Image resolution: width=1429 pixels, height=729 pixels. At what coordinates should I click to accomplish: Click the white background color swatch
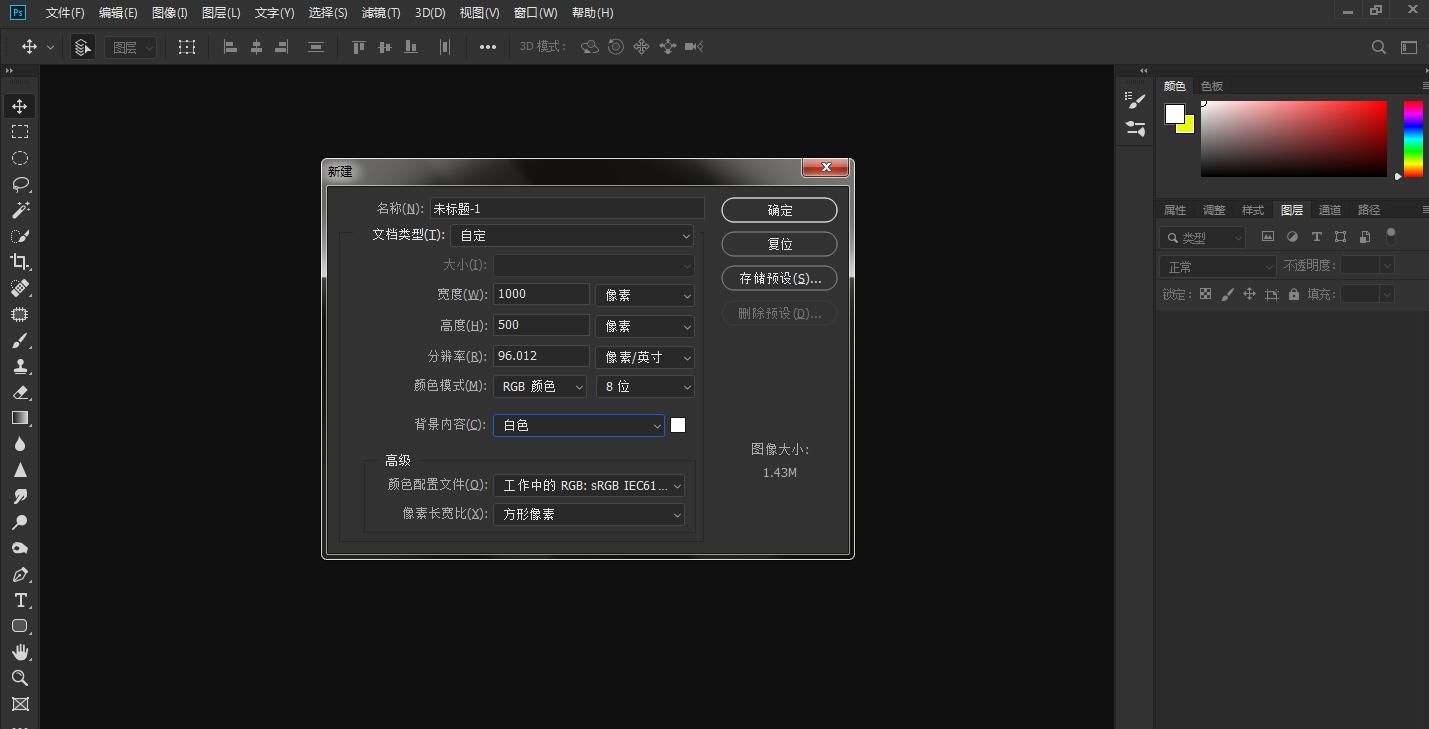tap(678, 424)
